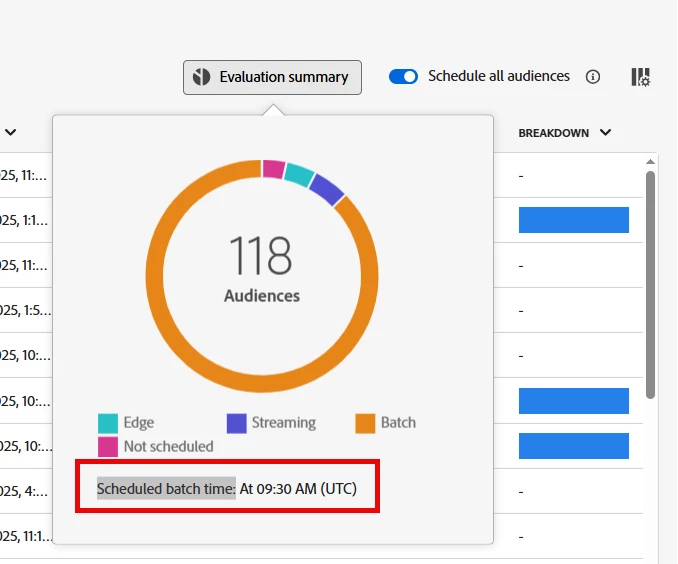
Task: Open the column settings icon
Action: pos(640,77)
